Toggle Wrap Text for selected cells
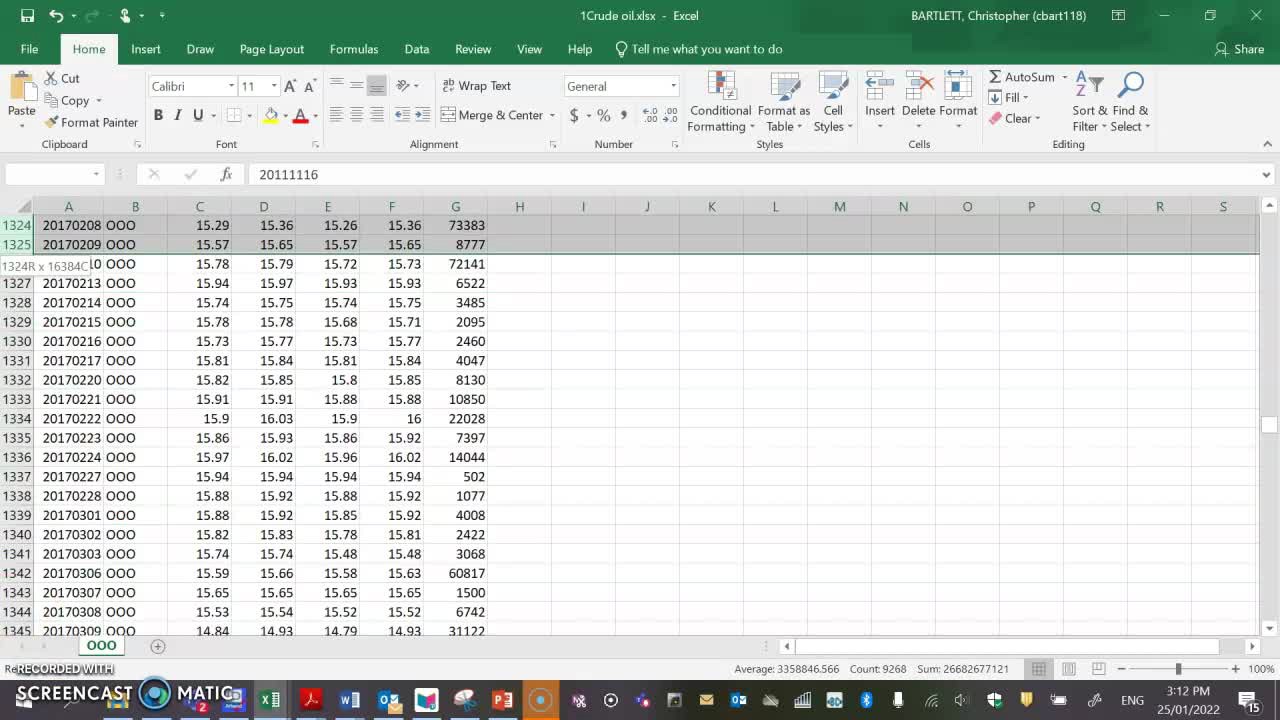 [475, 86]
